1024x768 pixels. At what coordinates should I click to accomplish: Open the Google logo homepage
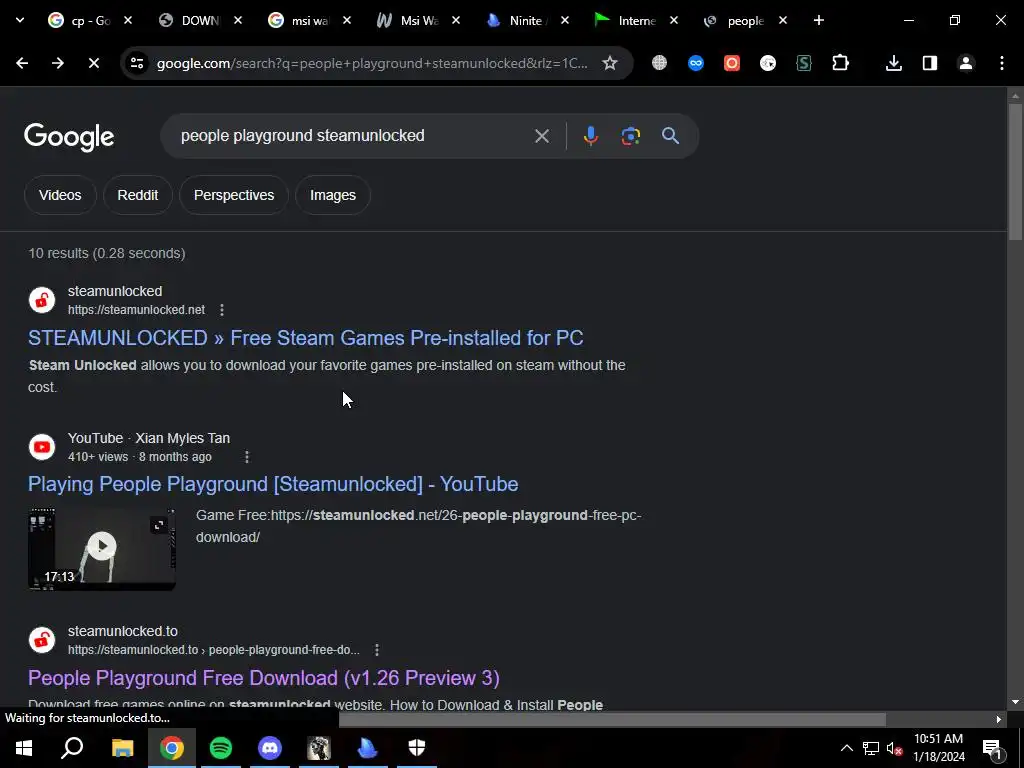(69, 137)
